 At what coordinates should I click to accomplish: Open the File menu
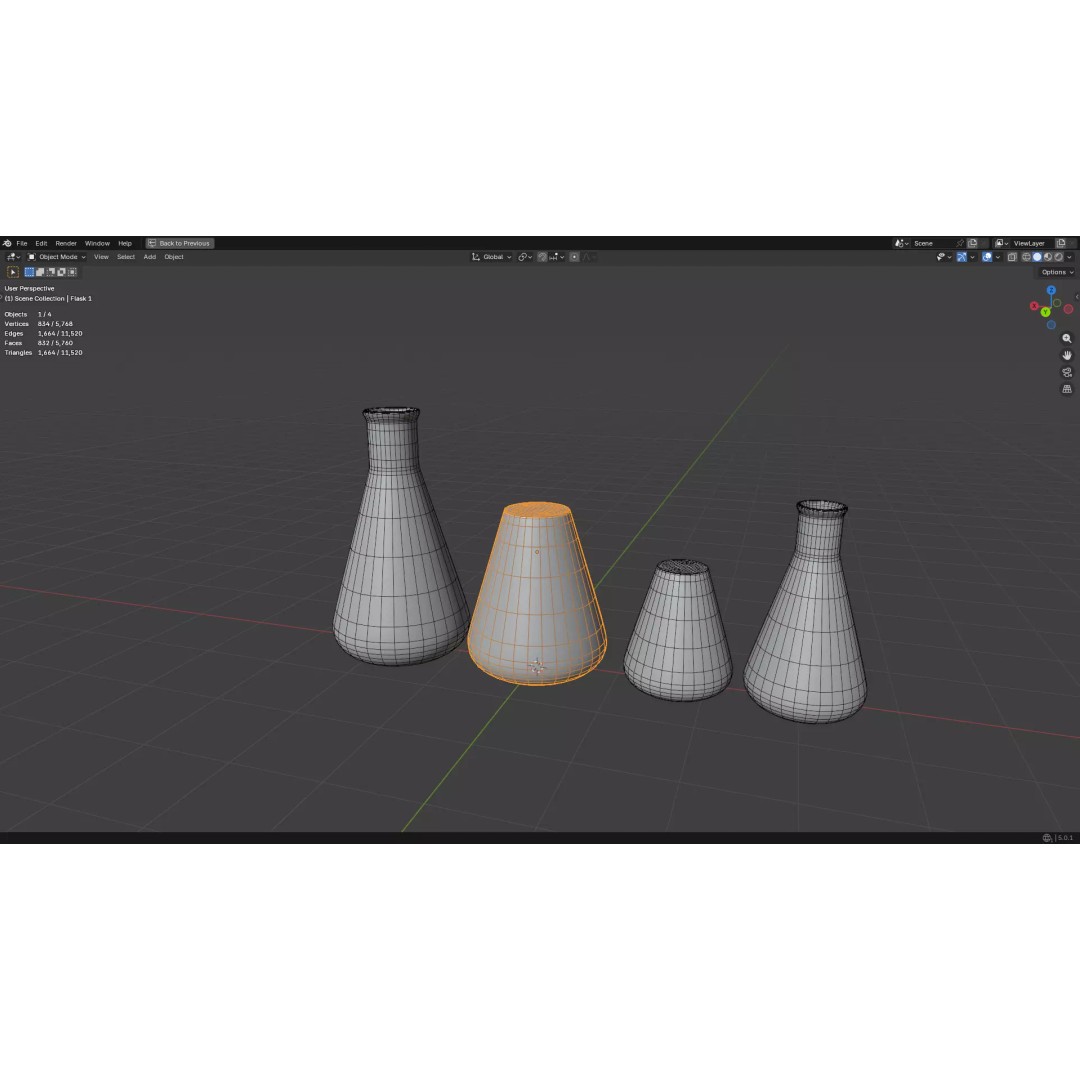click(x=22, y=243)
